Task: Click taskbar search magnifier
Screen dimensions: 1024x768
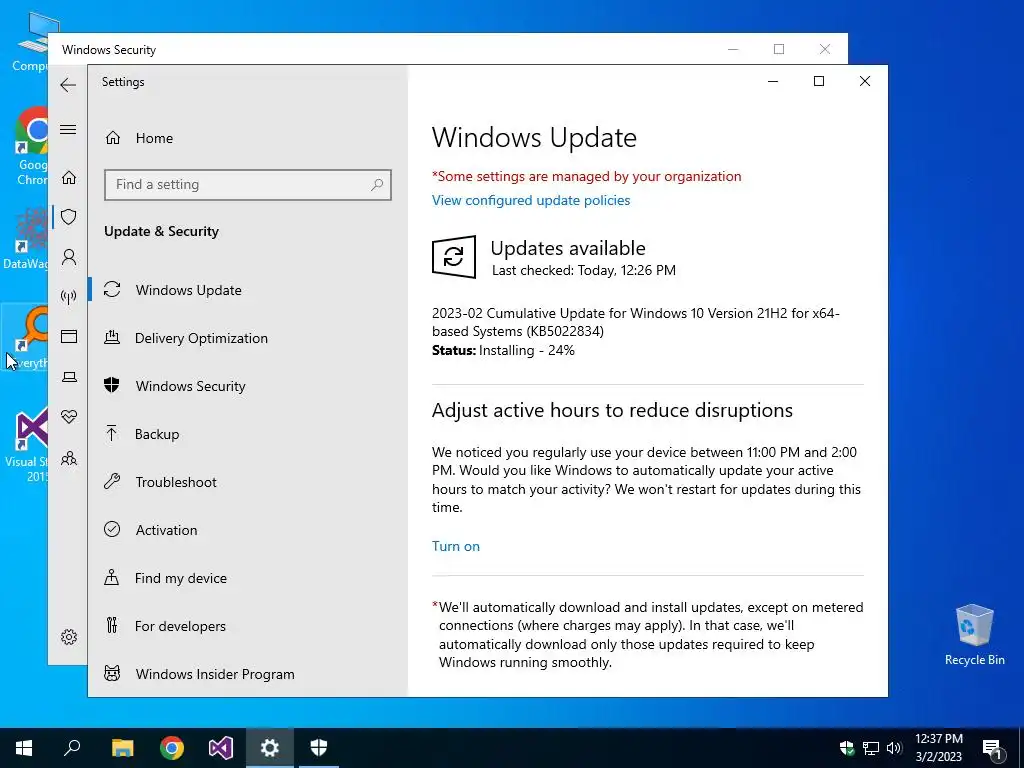Action: coord(72,748)
